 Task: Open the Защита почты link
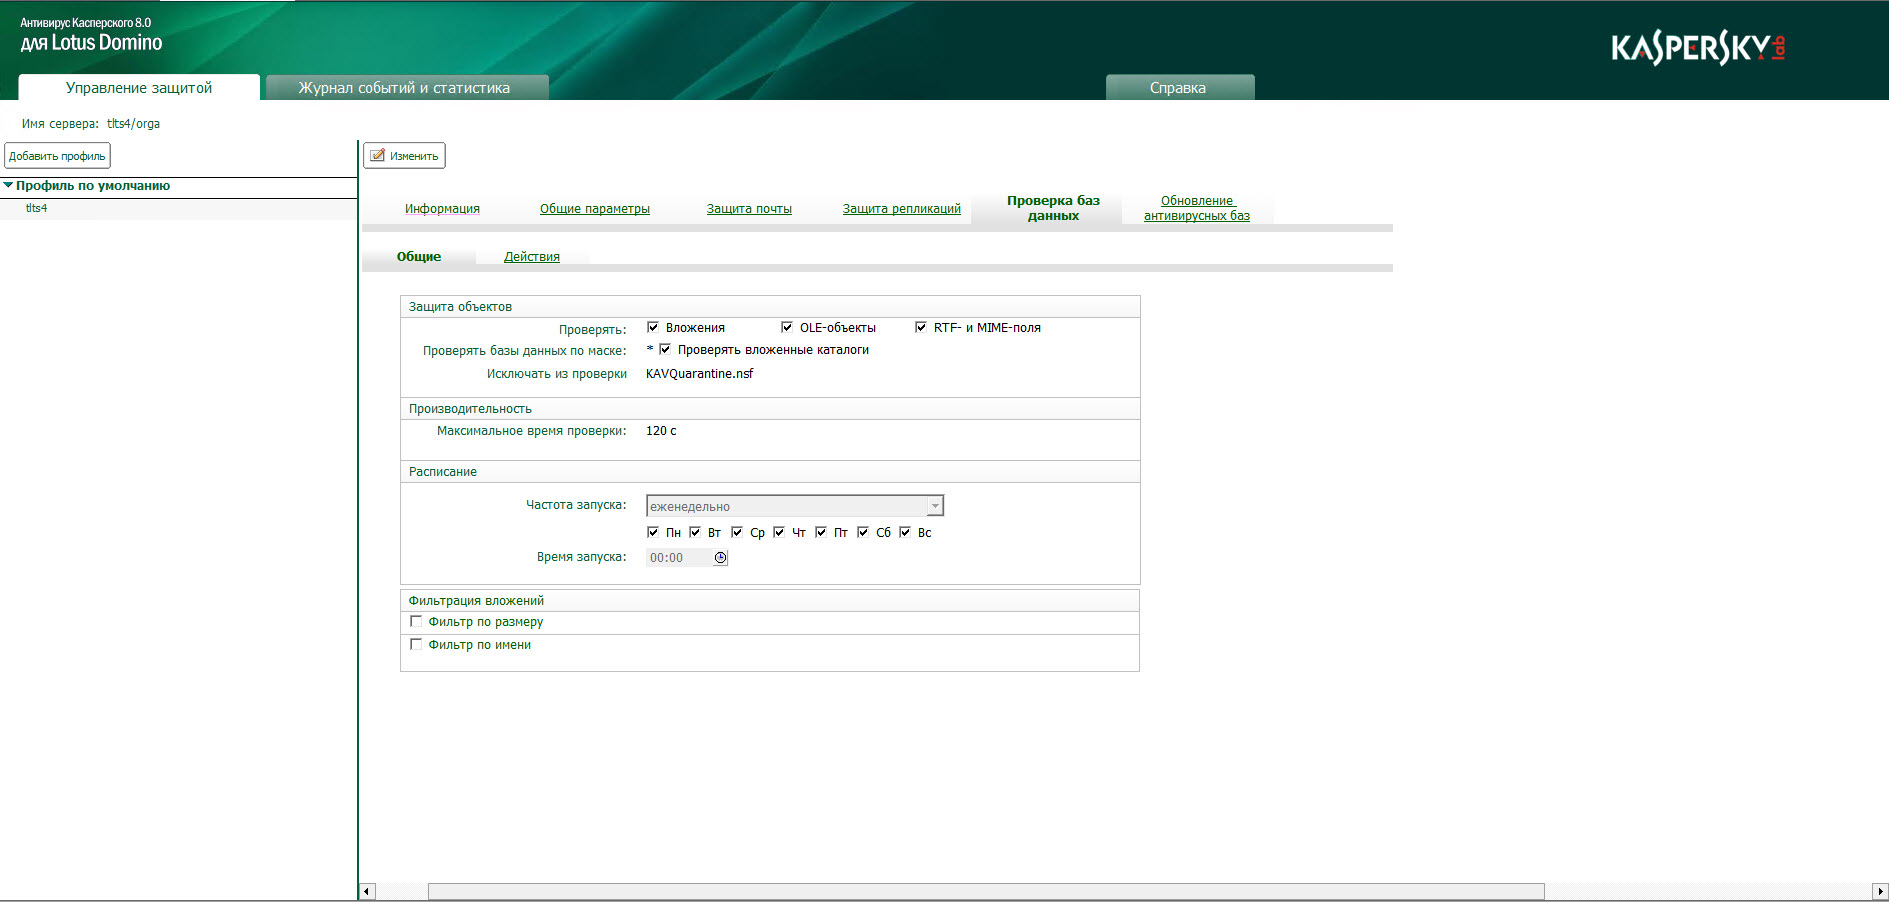point(749,209)
